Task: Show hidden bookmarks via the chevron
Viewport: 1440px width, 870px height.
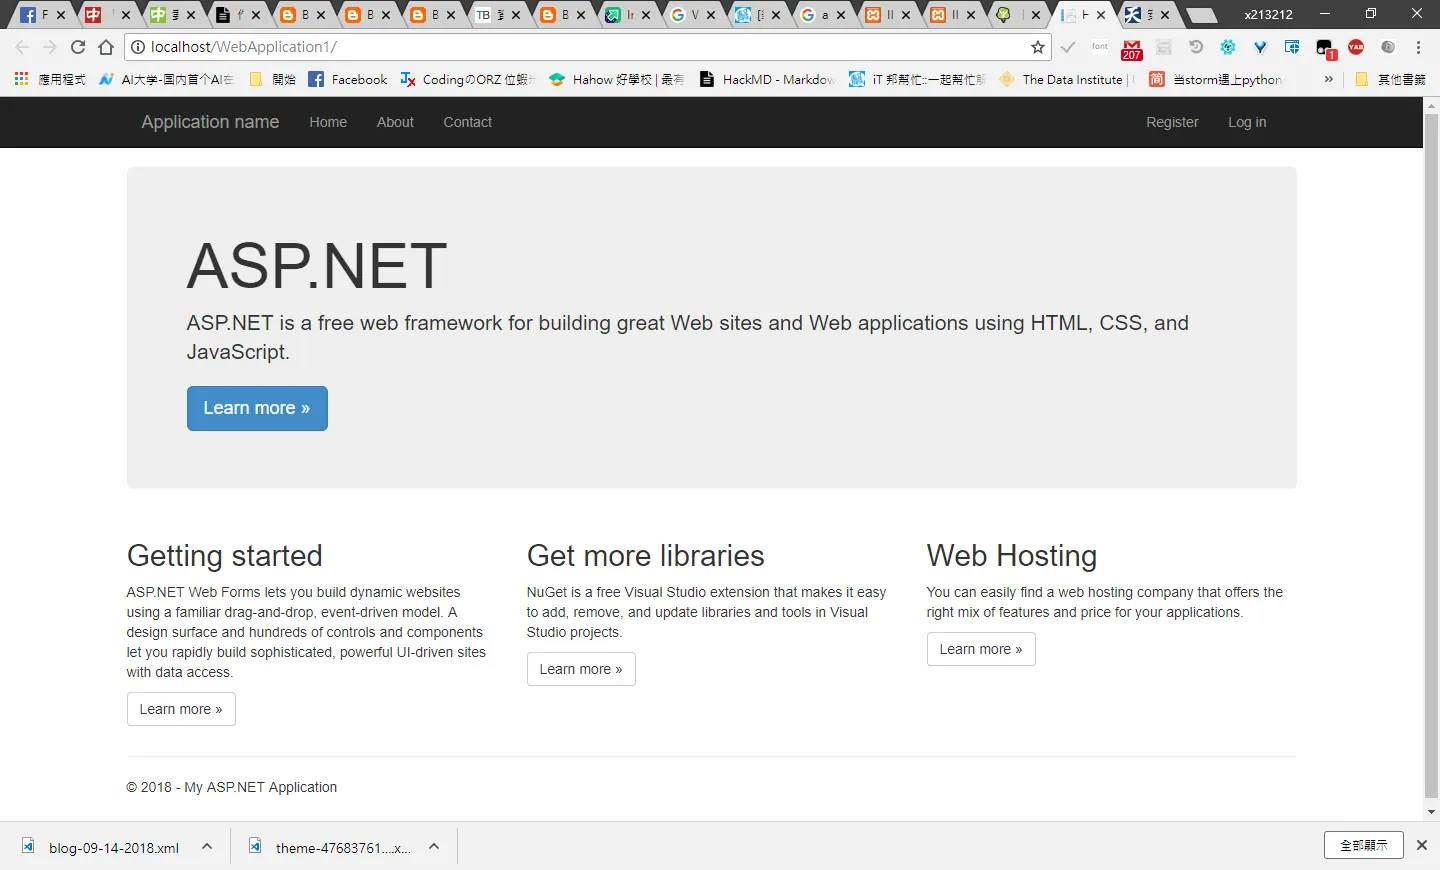Action: pyautogui.click(x=1328, y=79)
